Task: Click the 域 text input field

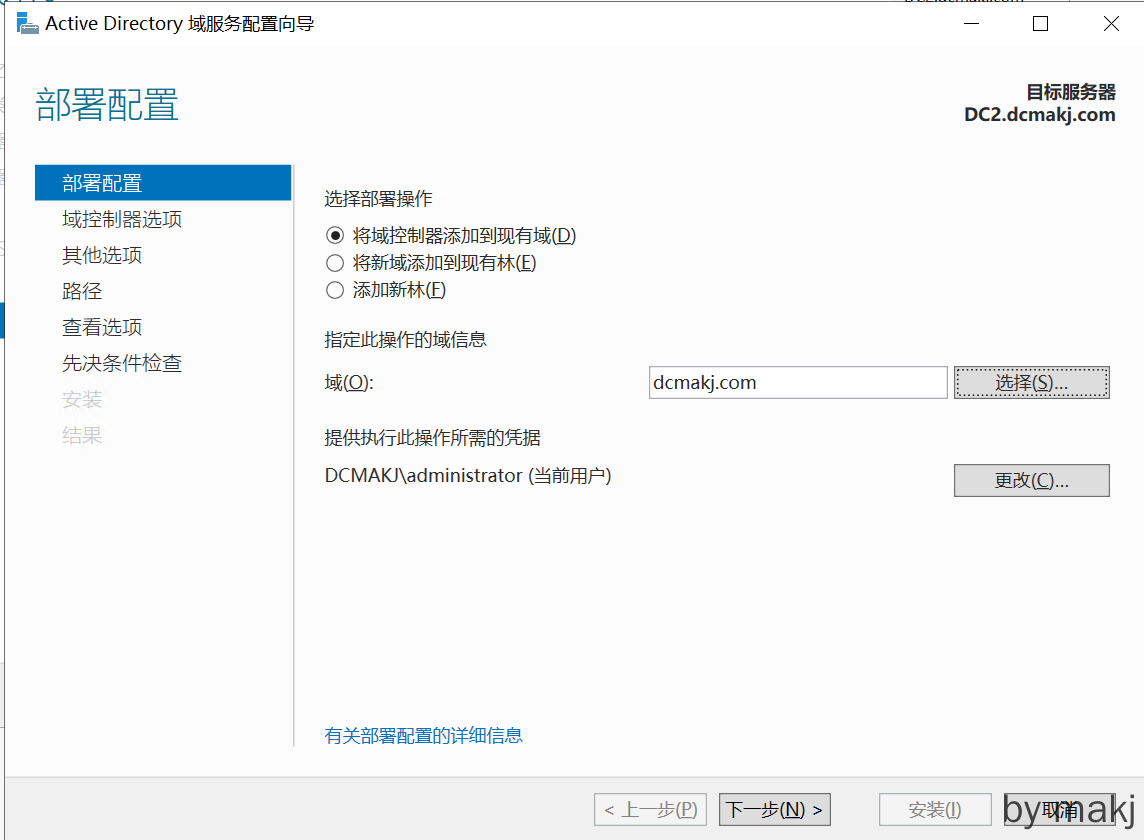Action: 797,383
